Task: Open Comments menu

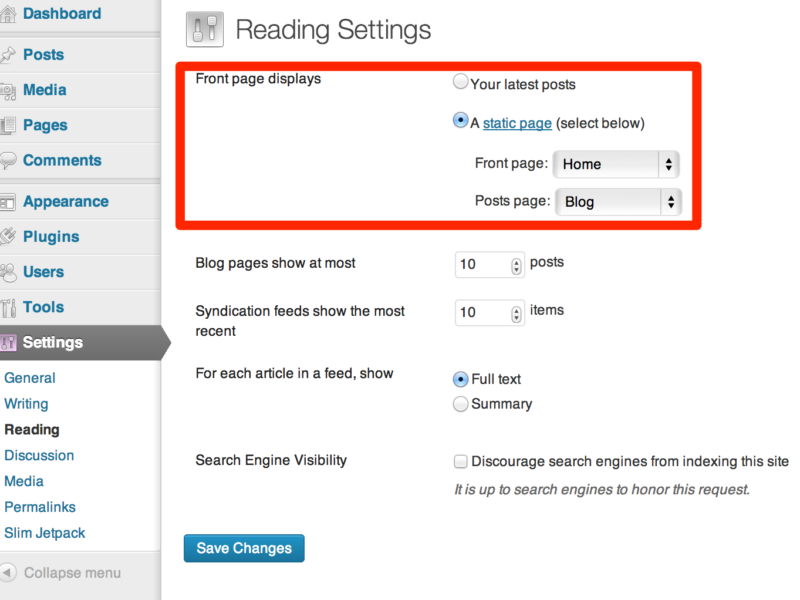Action: coord(62,160)
